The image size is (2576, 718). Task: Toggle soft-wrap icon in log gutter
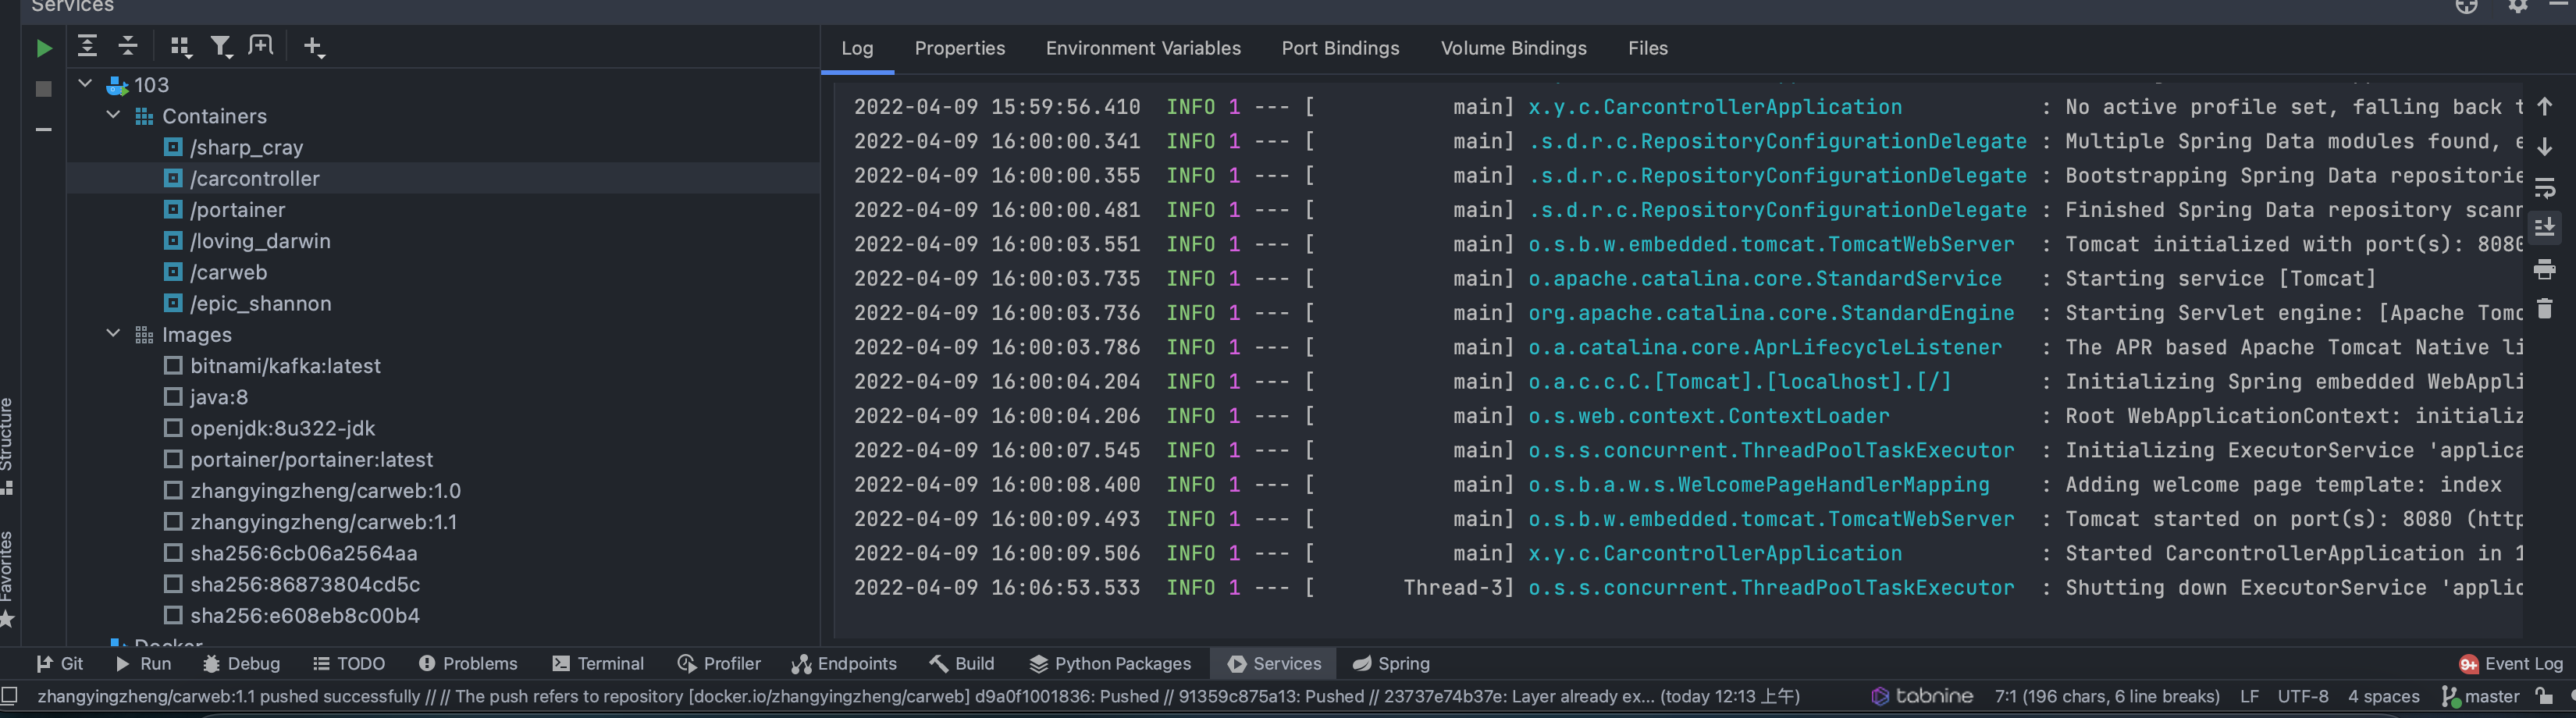click(x=2545, y=187)
